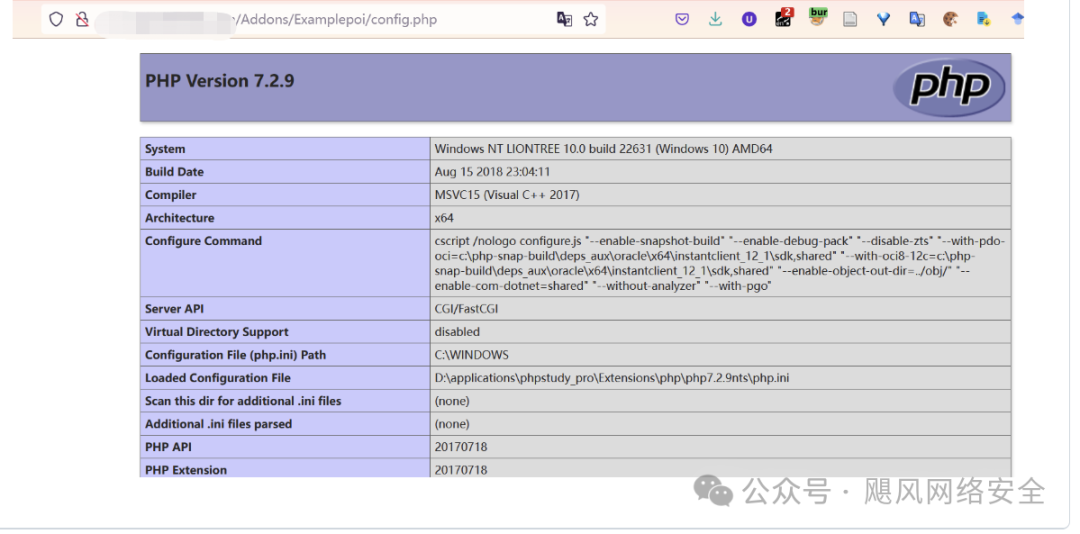
Task: Click the blue diamond funnel extension icon
Action: 884,19
